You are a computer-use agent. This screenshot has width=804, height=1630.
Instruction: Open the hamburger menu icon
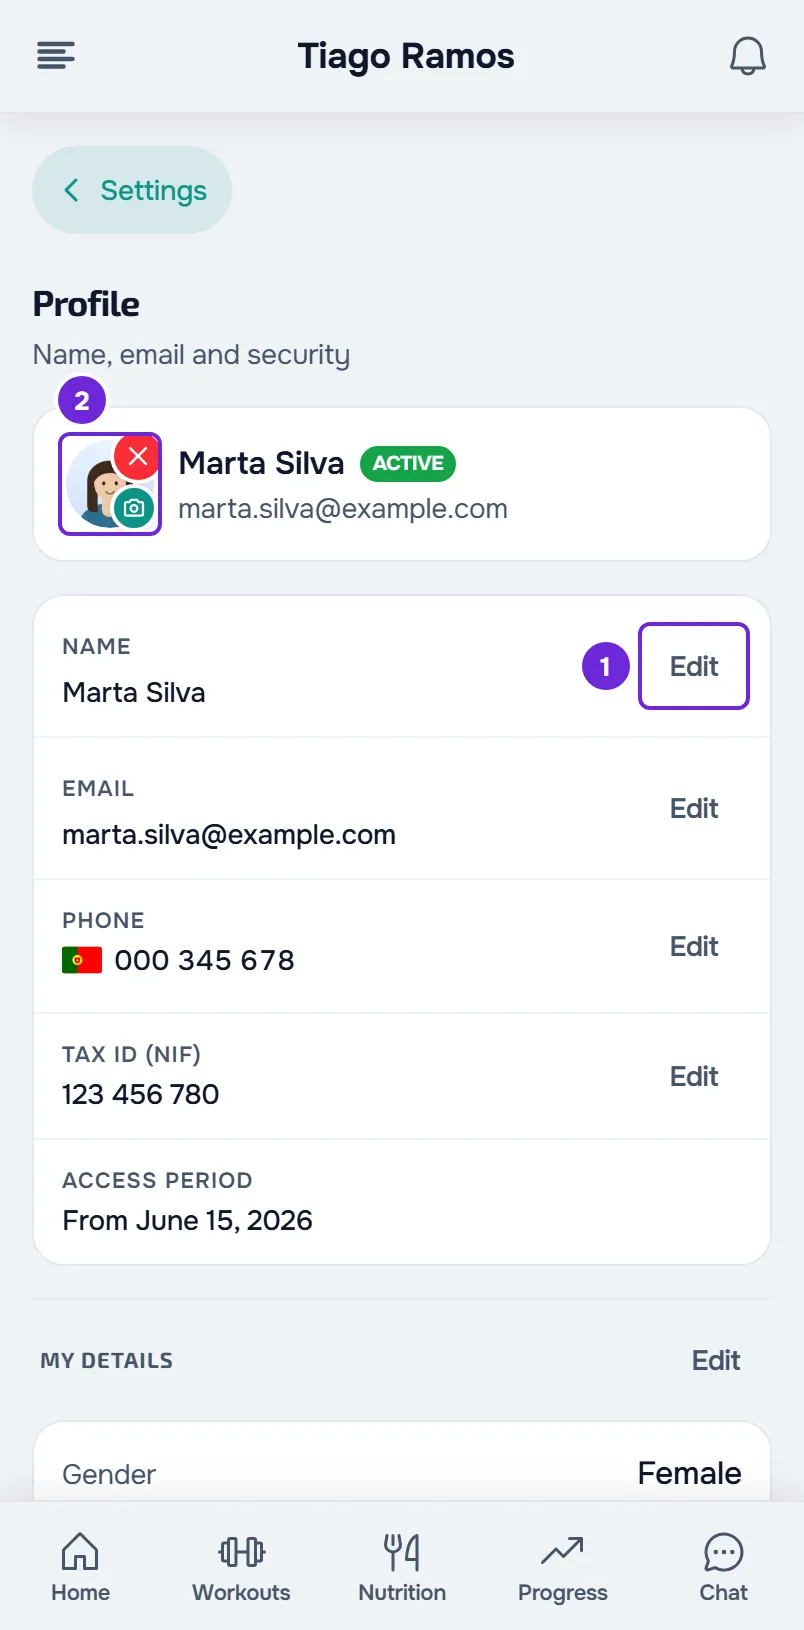coord(56,55)
